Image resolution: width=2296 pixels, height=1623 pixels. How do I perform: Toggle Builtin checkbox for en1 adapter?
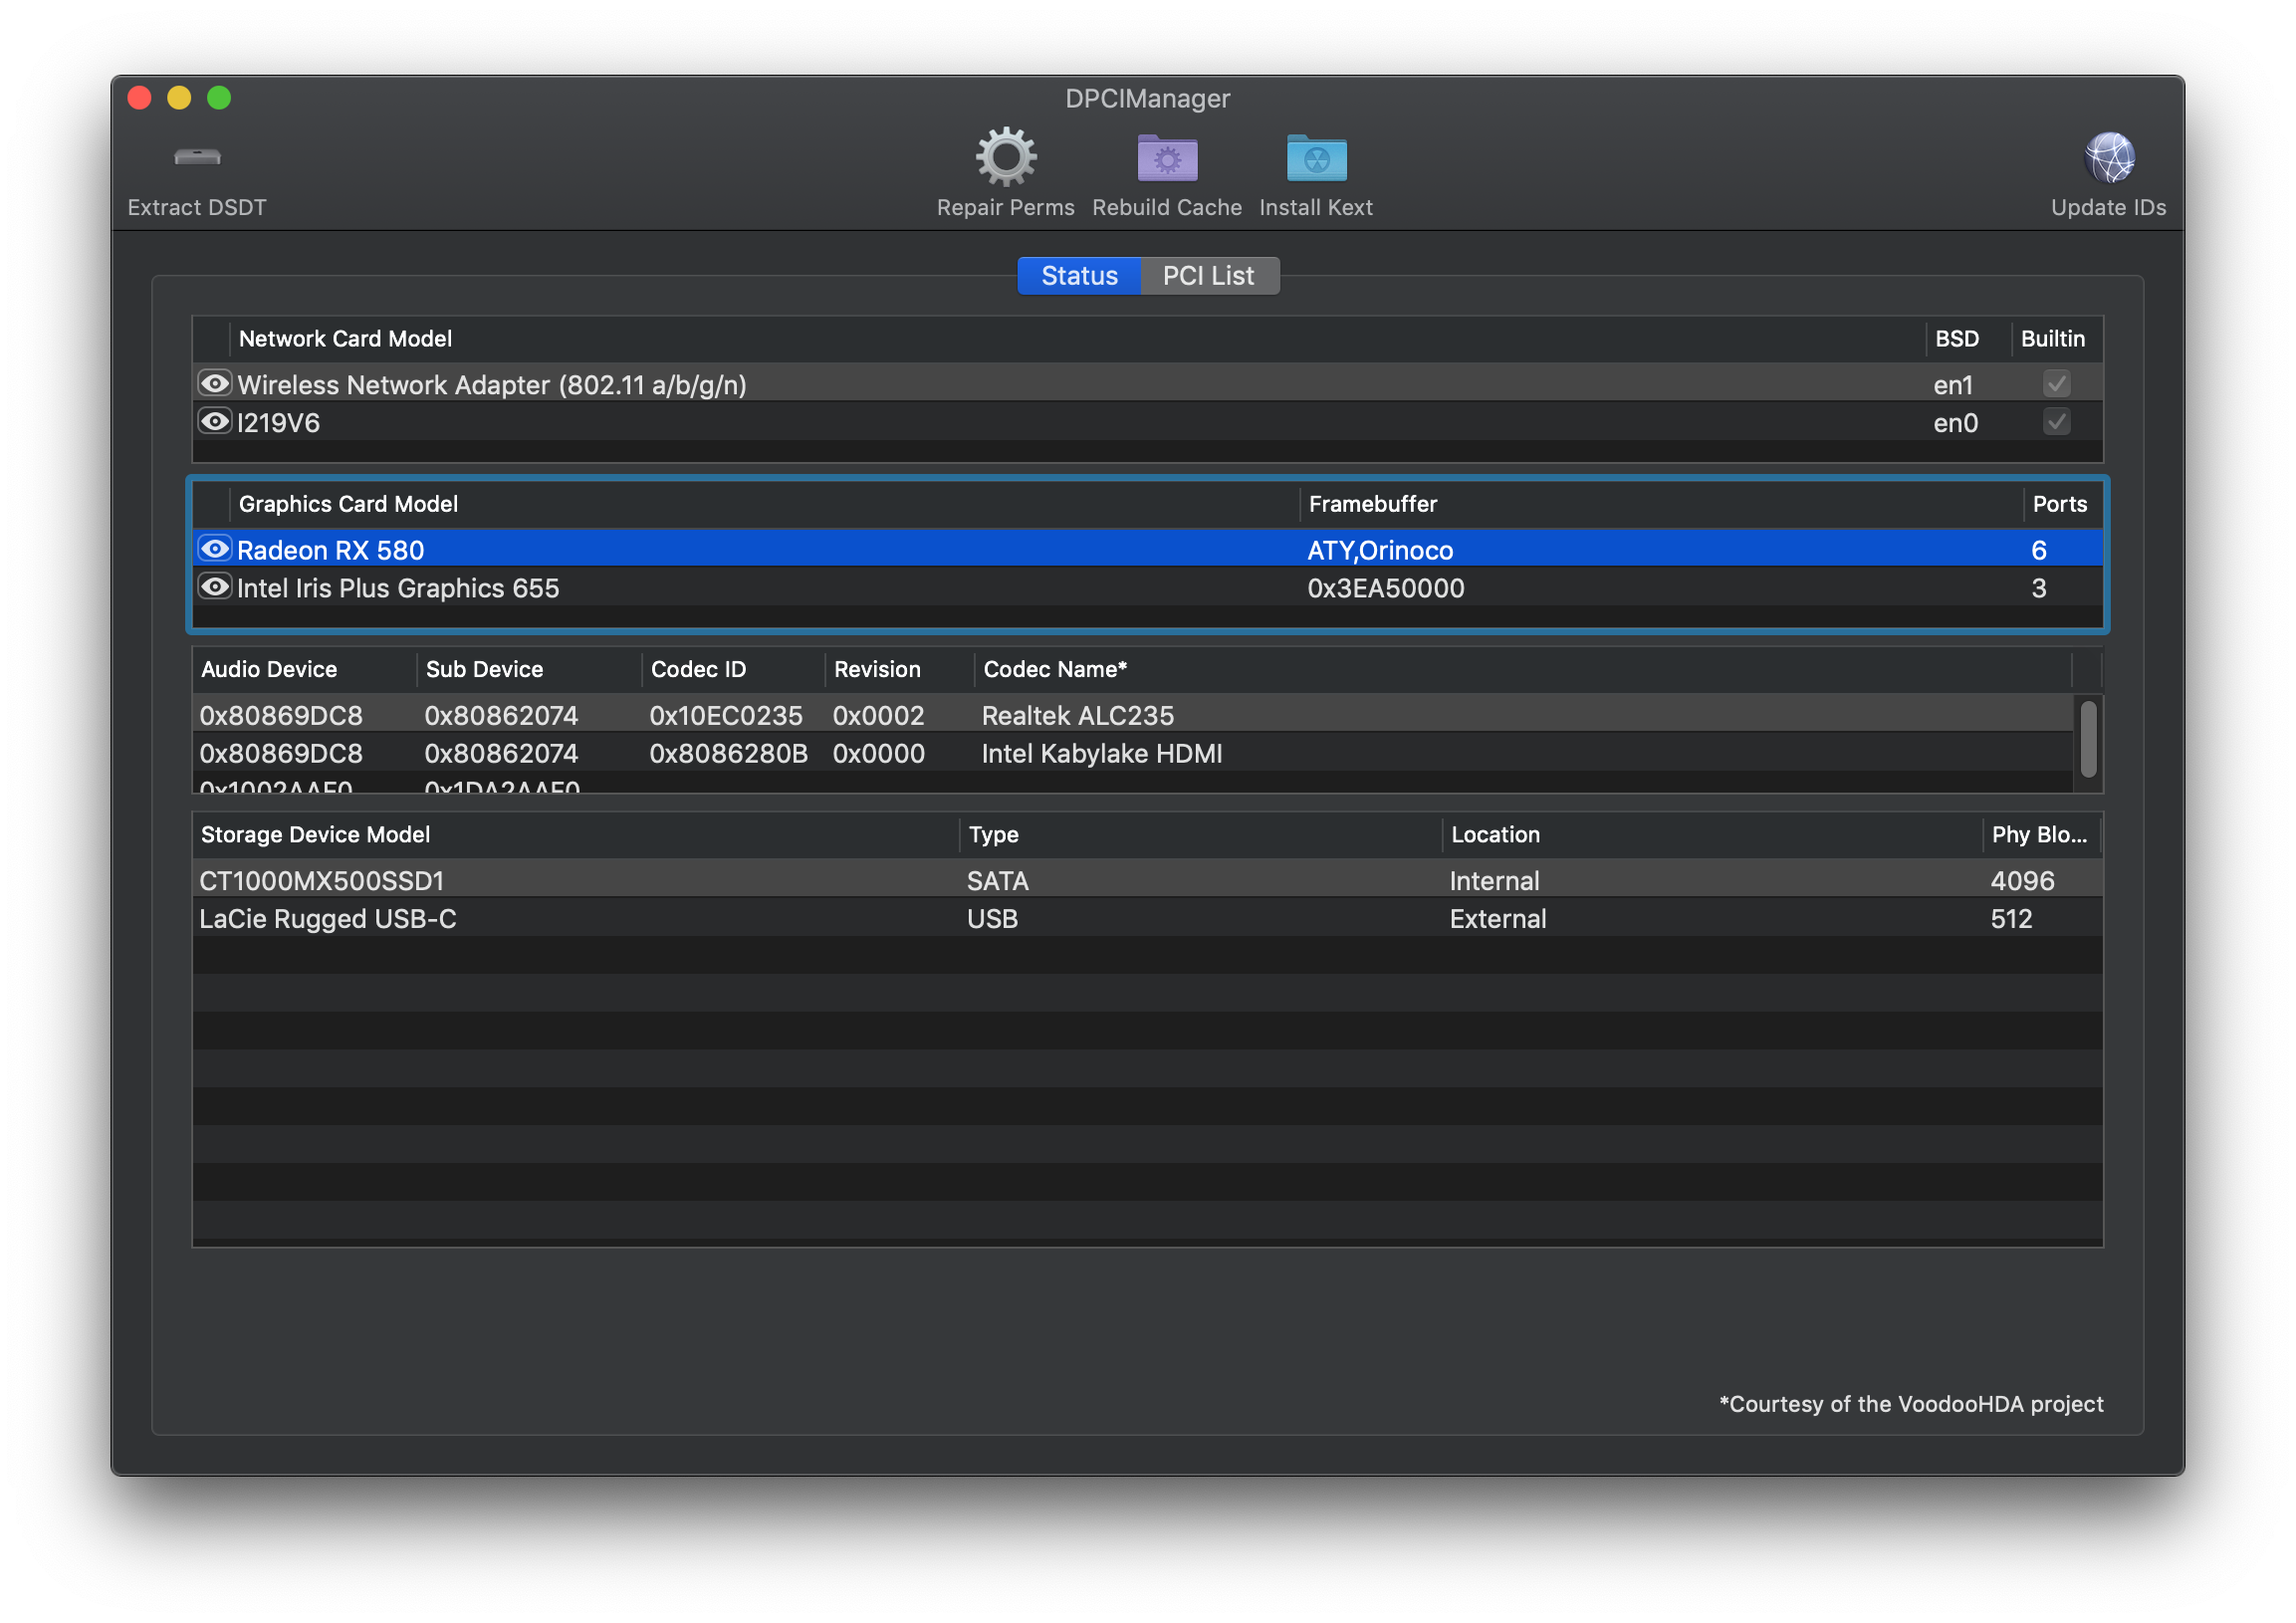coord(2056,384)
